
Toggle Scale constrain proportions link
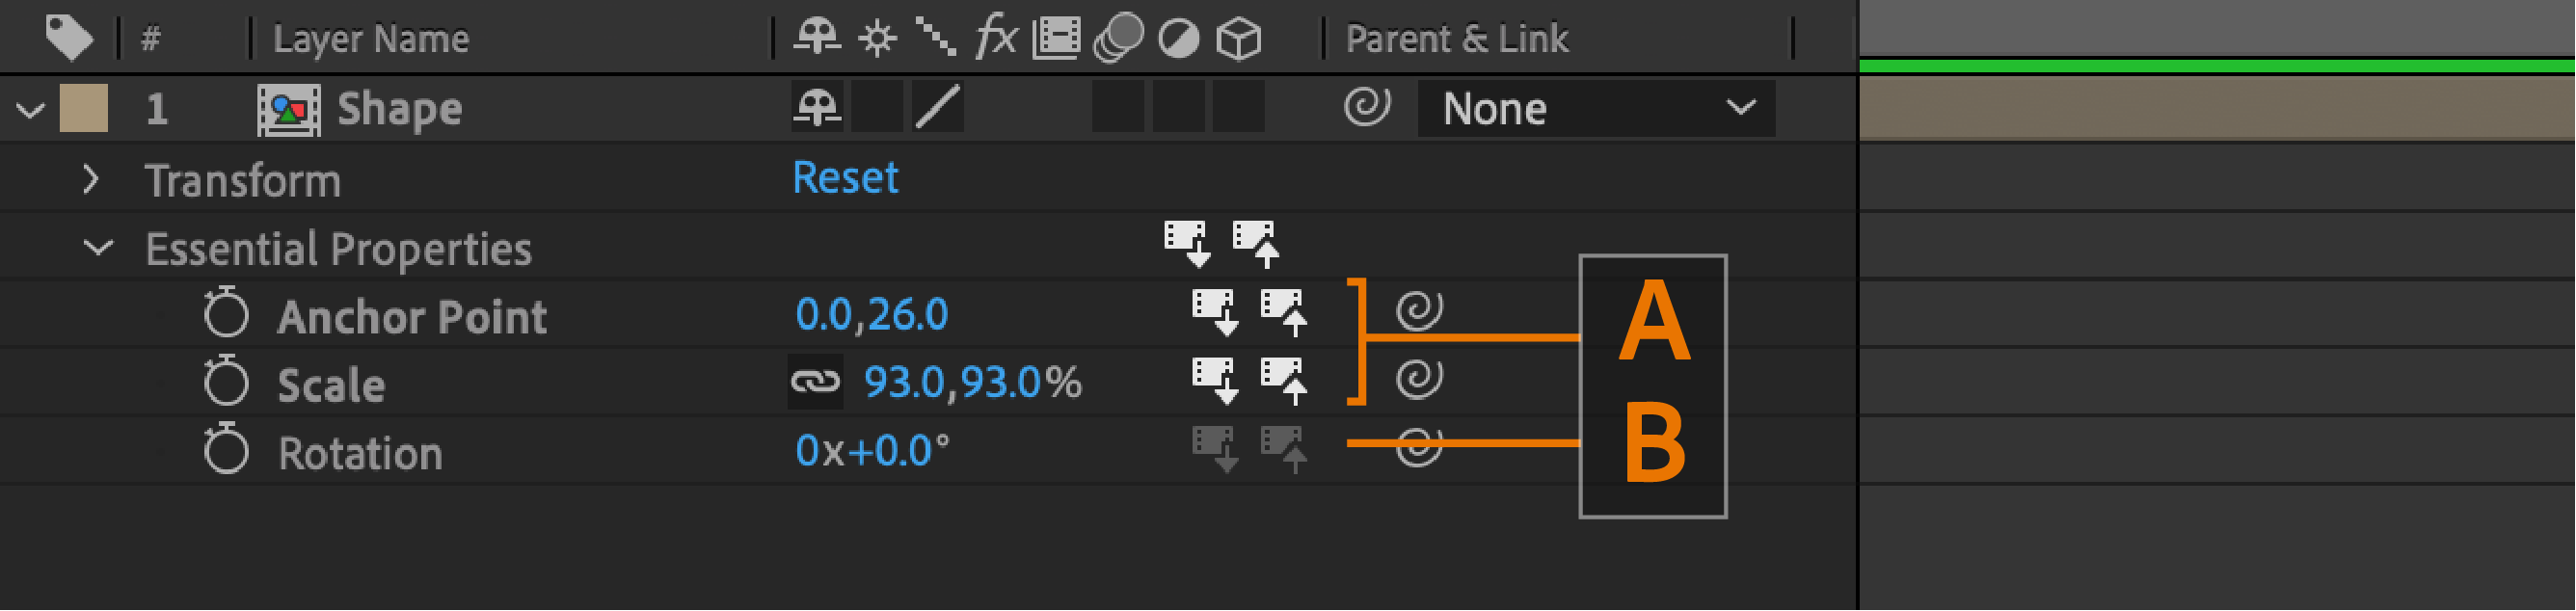pos(815,382)
